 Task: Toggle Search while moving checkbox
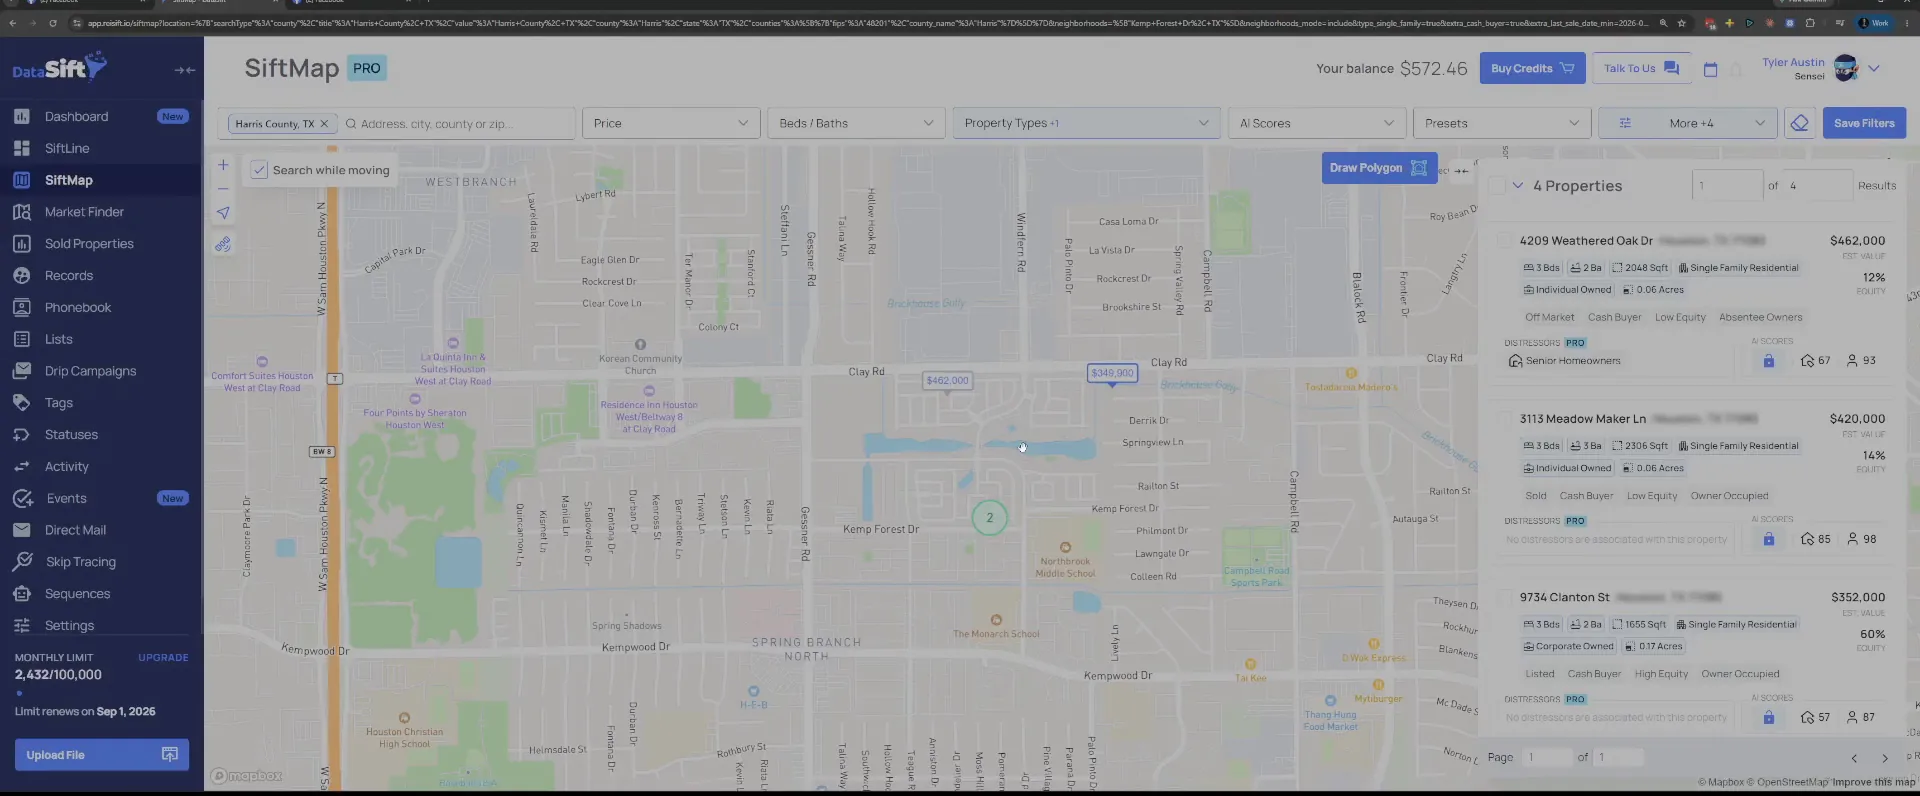tap(259, 170)
